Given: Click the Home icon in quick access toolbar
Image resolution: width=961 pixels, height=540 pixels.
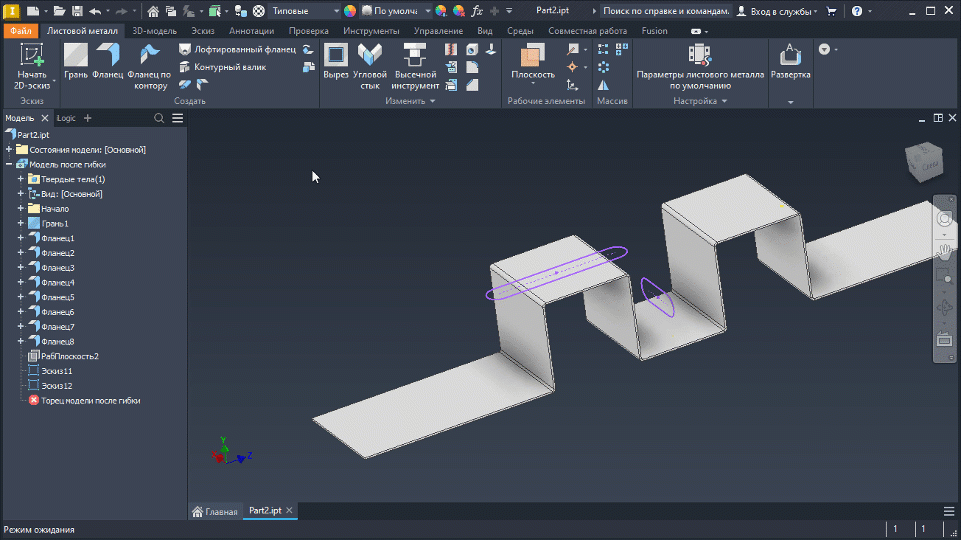Looking at the screenshot, I should click(153, 11).
